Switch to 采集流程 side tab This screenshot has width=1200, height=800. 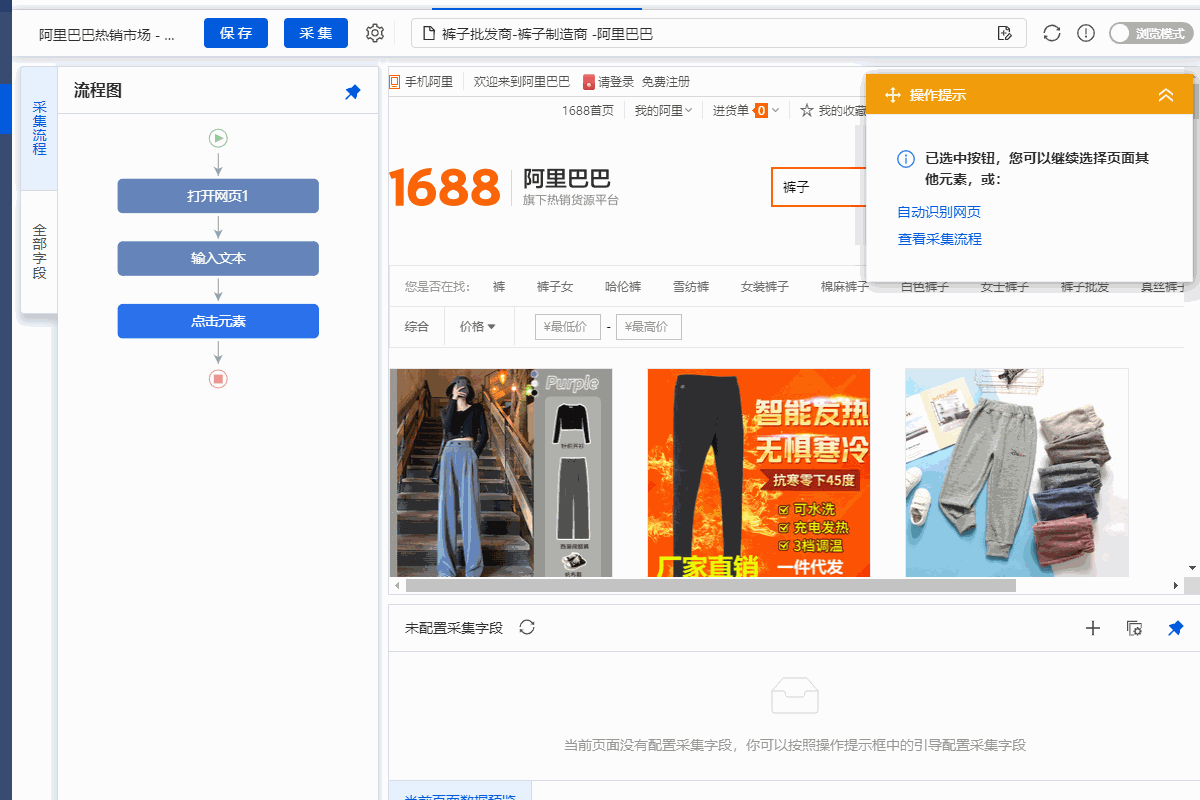[x=39, y=128]
